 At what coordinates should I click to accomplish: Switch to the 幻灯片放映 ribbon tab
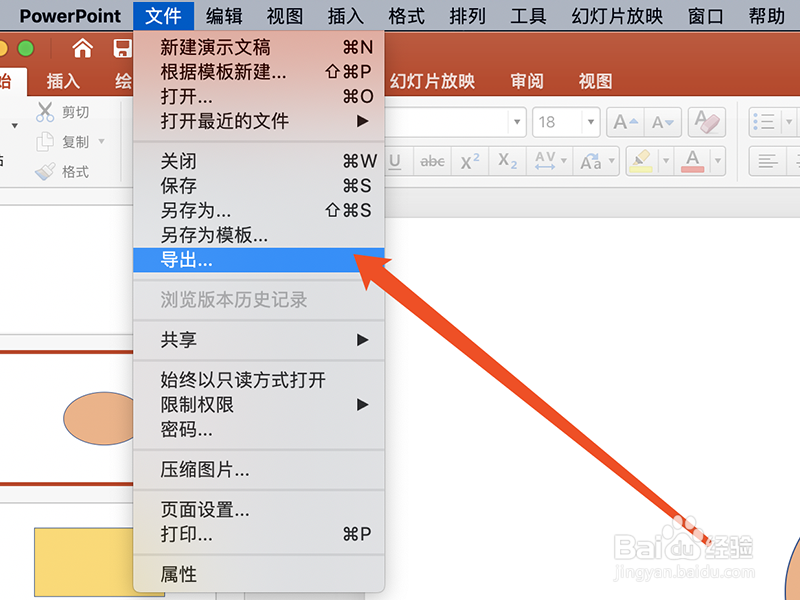point(433,82)
